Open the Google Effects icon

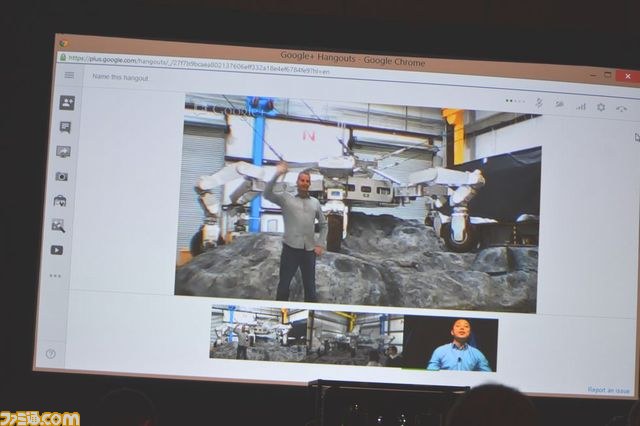tap(58, 225)
